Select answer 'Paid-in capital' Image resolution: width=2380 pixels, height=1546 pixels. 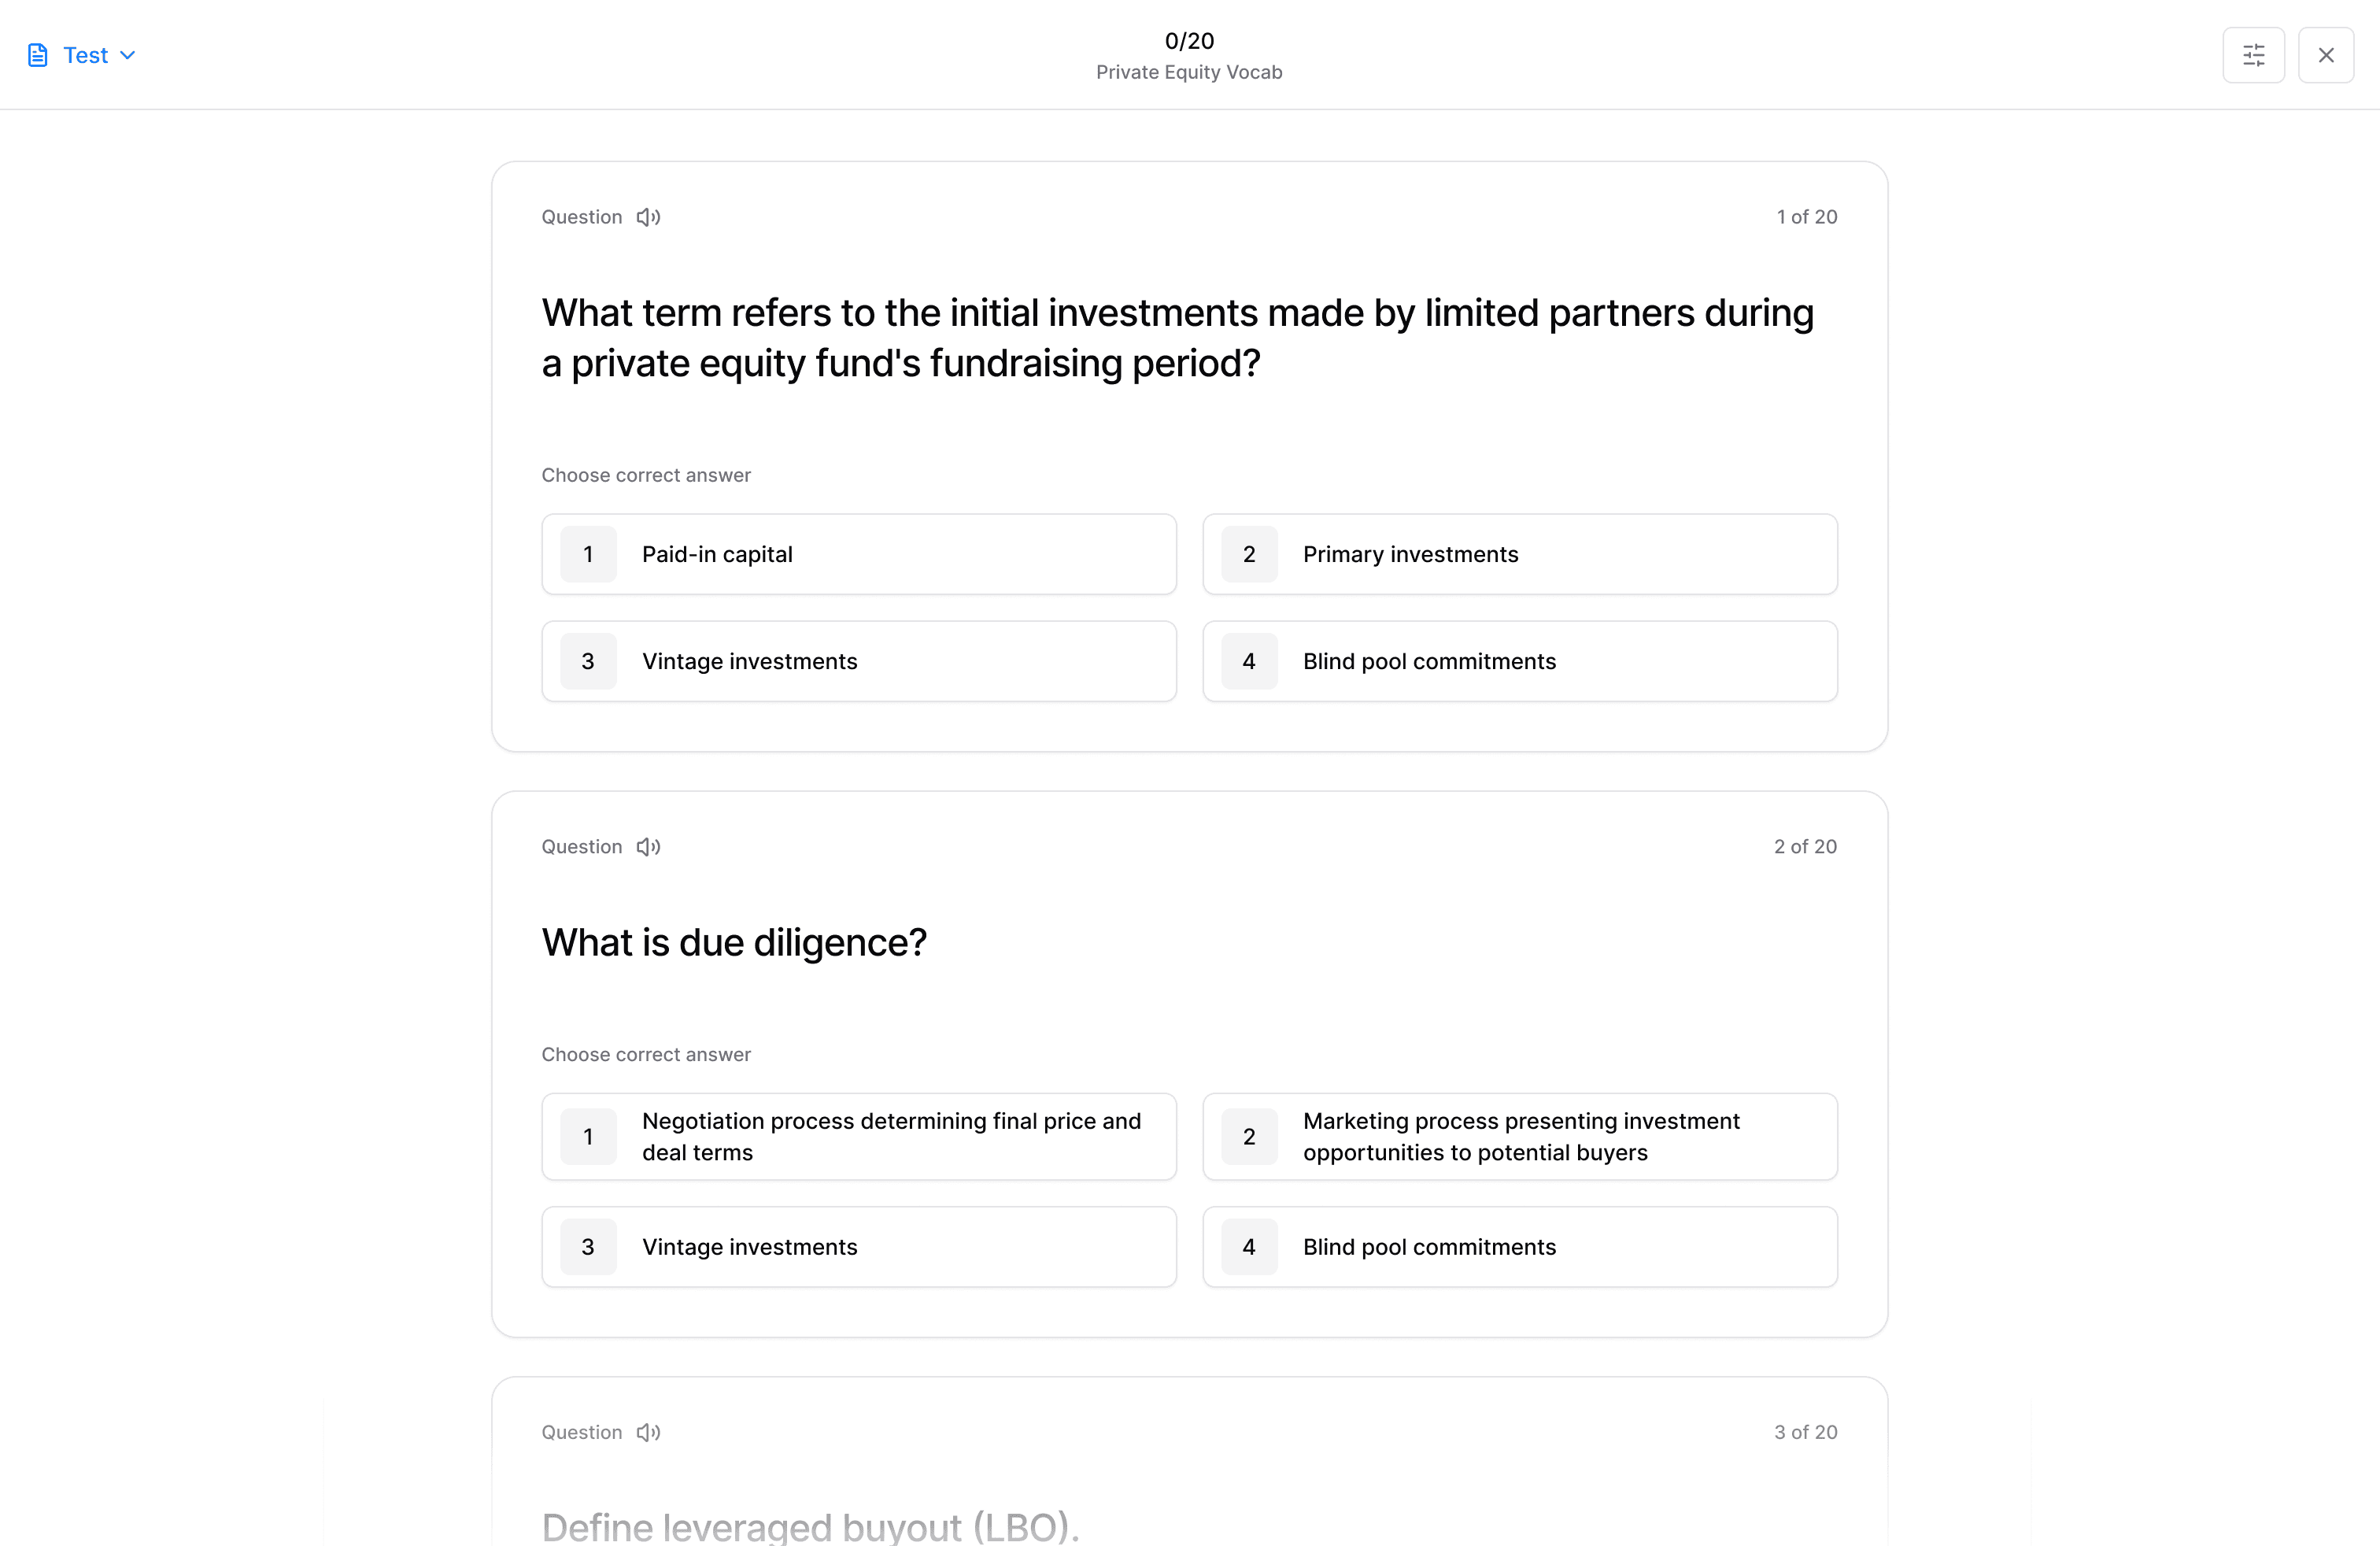pyautogui.click(x=858, y=554)
